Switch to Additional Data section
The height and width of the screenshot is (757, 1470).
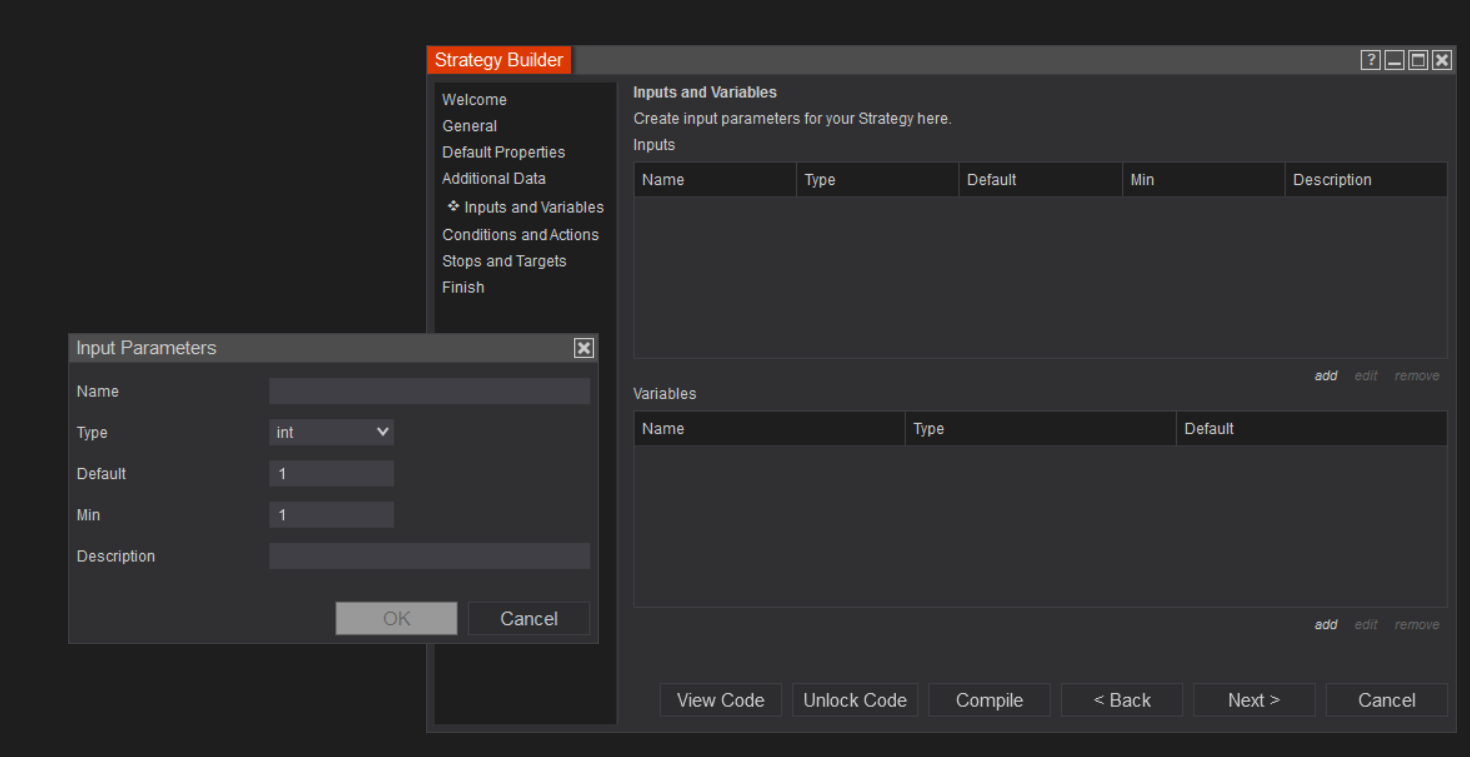(494, 178)
